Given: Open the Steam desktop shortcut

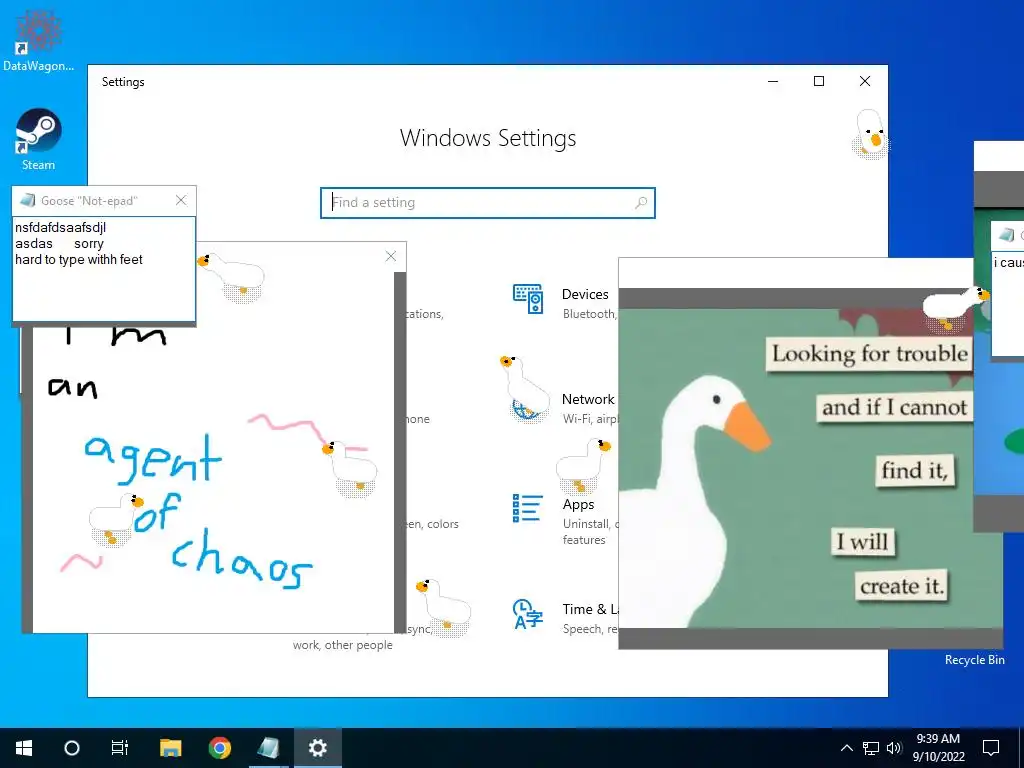Looking at the screenshot, I should tap(38, 139).
